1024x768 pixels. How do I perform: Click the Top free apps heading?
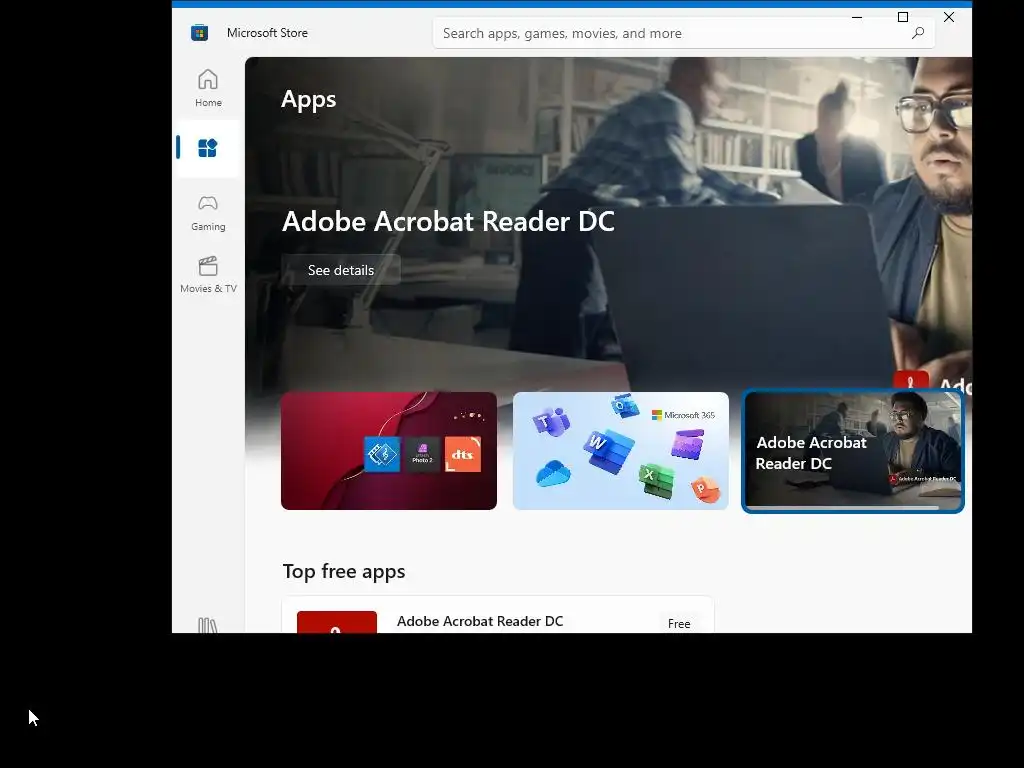344,571
